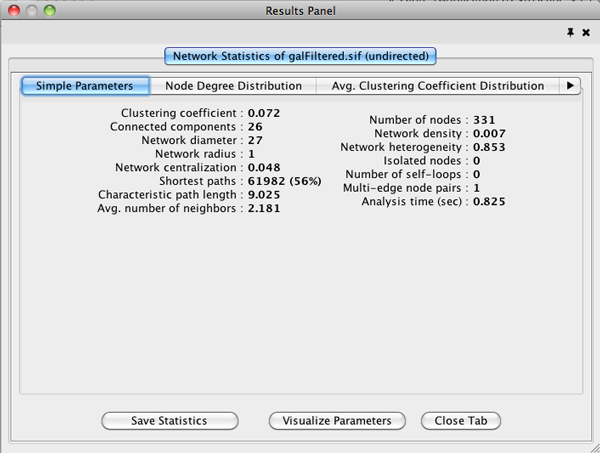The image size is (600, 453).
Task: Close the Results Panel using the X icon
Action: tap(586, 33)
